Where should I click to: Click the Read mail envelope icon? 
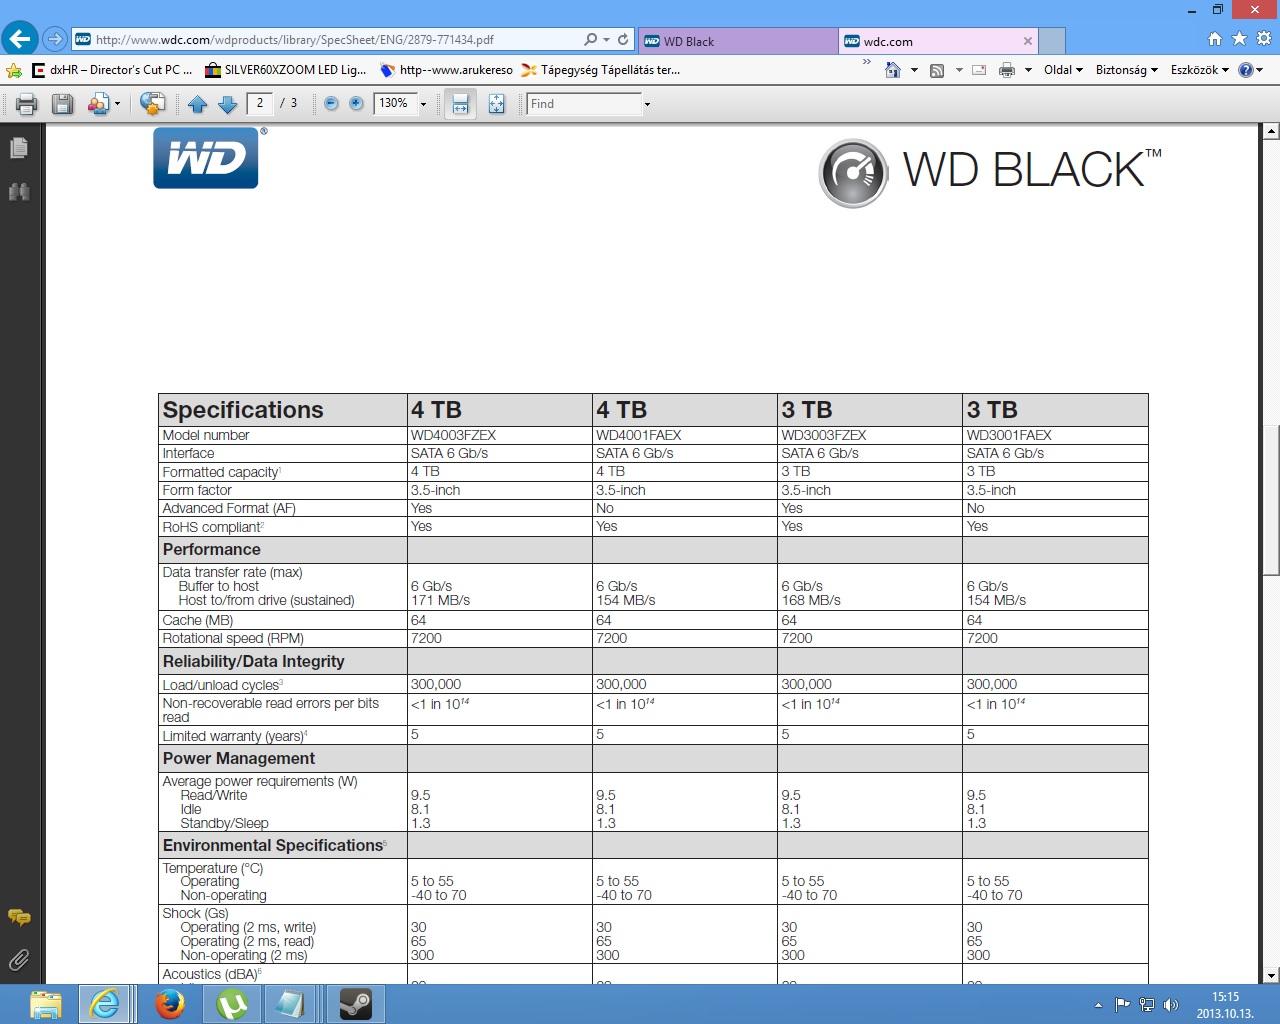click(979, 70)
